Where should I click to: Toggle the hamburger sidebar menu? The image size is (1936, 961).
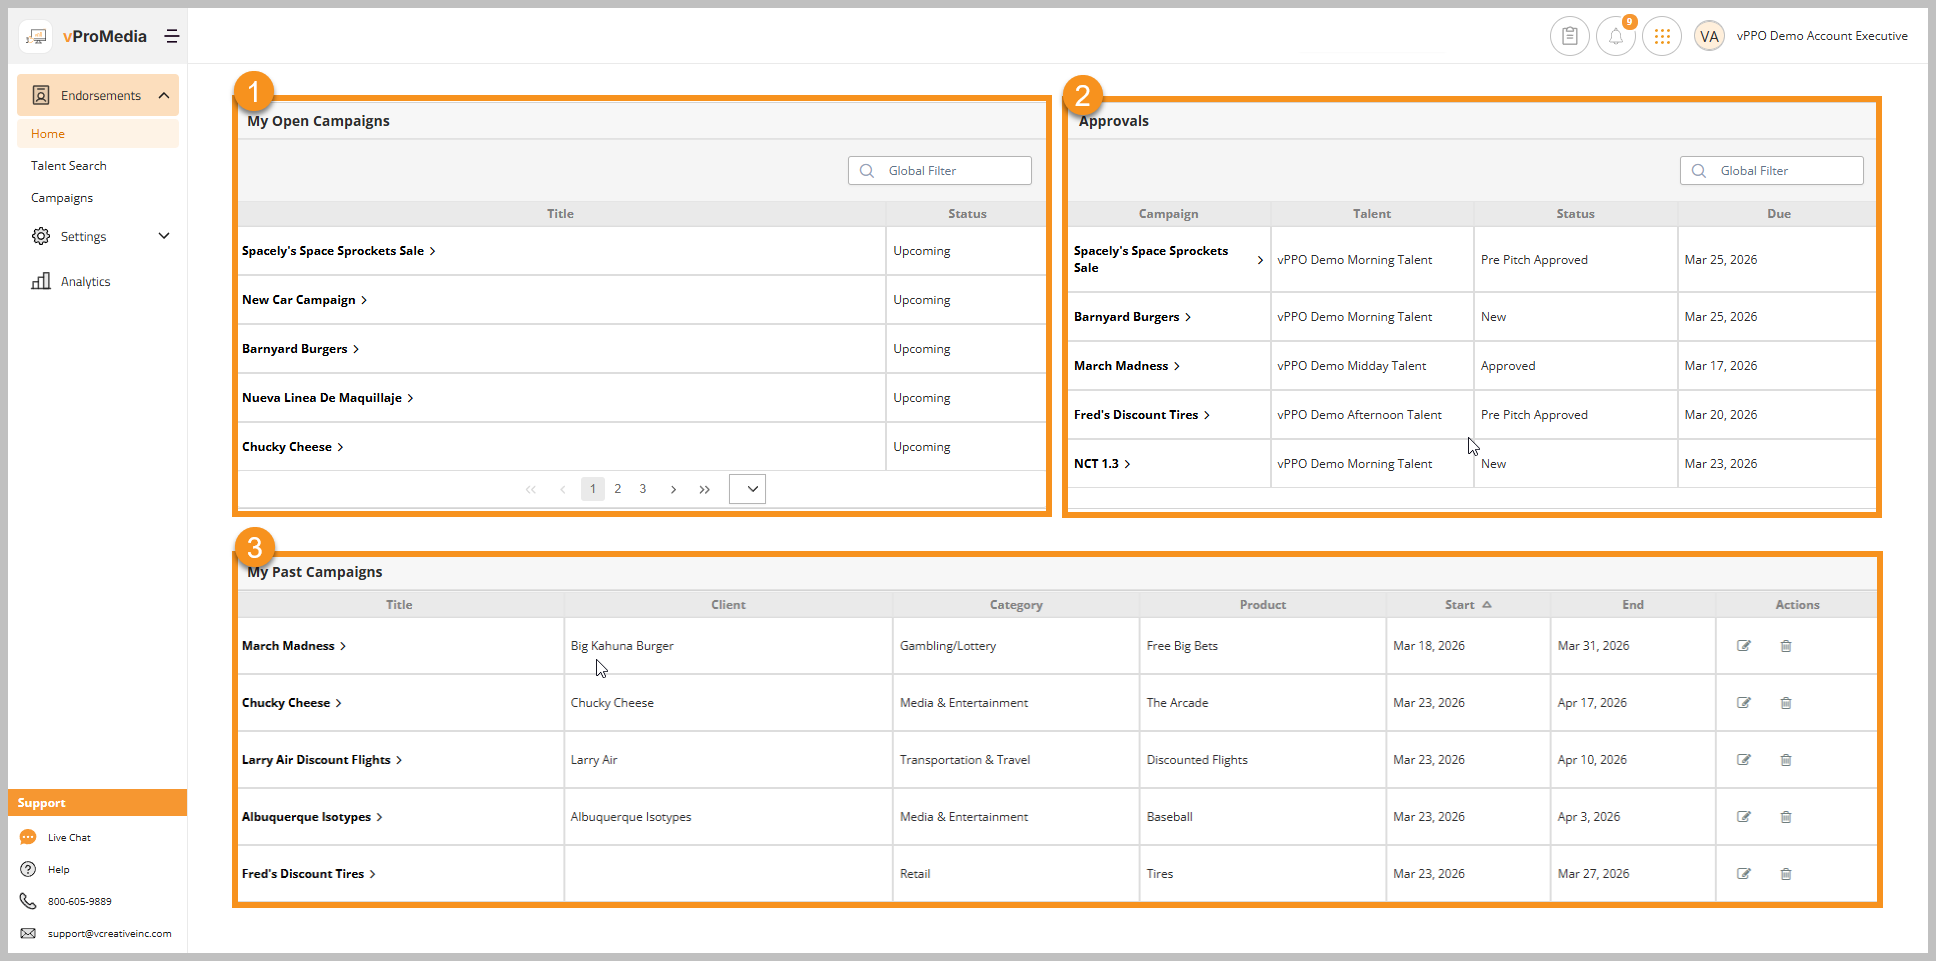[172, 36]
